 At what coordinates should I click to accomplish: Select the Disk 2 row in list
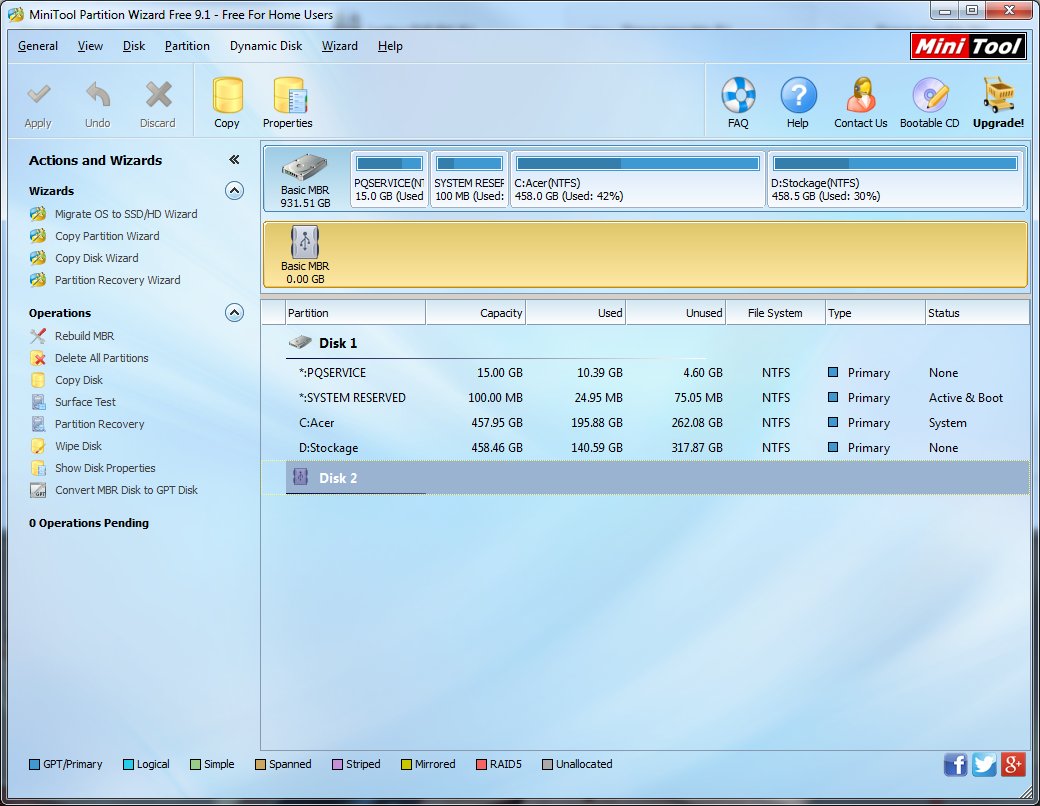(645, 478)
